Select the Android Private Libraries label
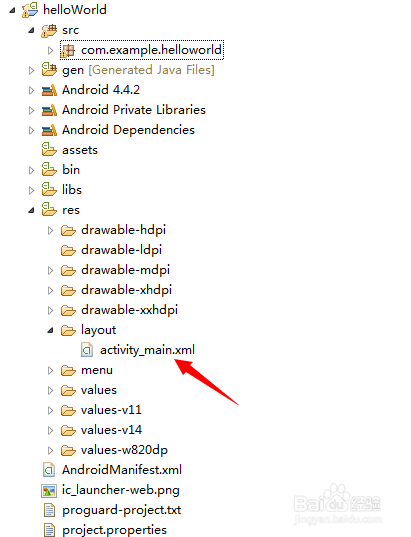This screenshot has height=537, width=411. tap(134, 110)
